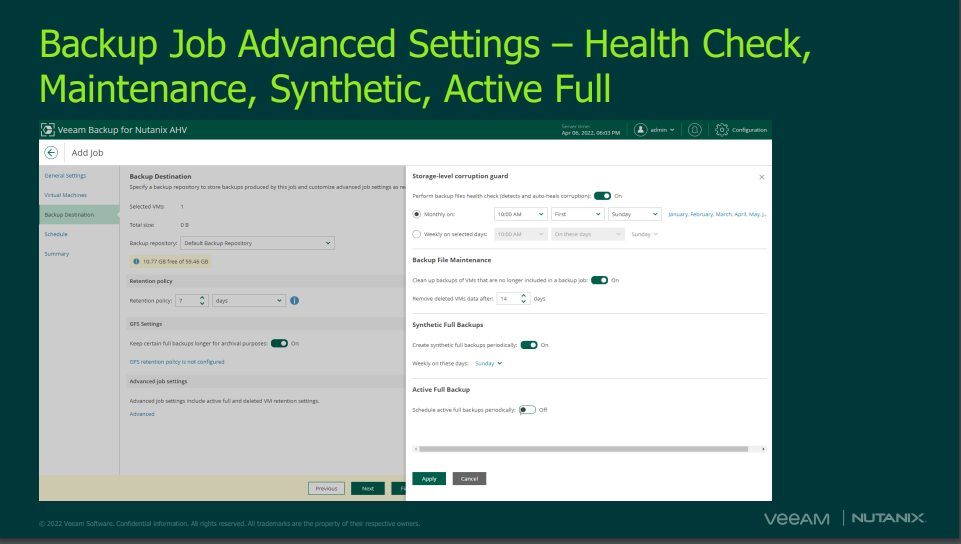The width and height of the screenshot is (961, 544).
Task: Enable schedule active full backups switch
Action: [527, 410]
